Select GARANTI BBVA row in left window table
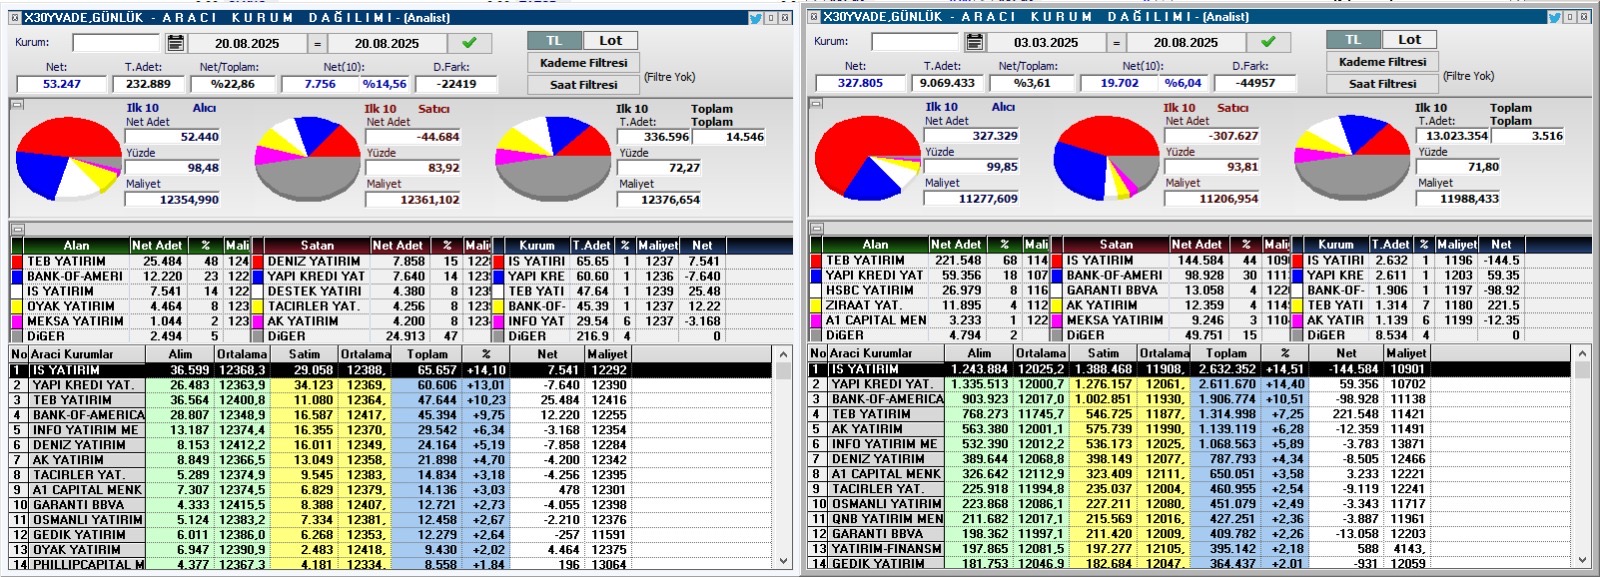This screenshot has width=1600, height=577. point(391,505)
